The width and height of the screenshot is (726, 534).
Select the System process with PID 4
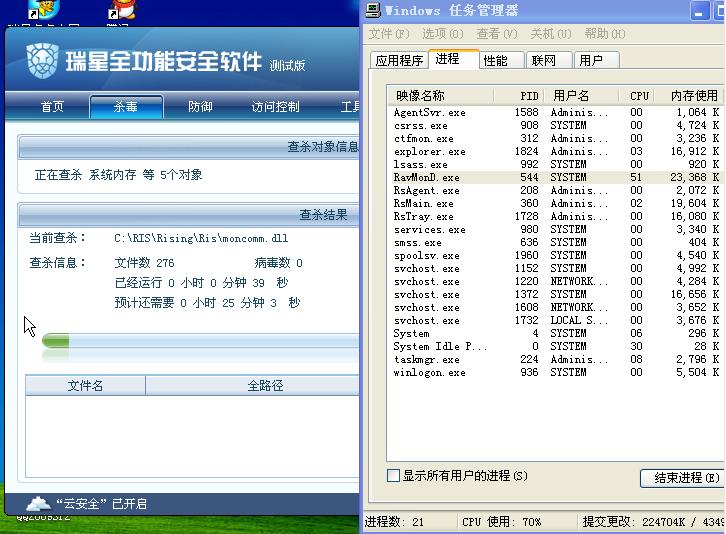tap(556, 333)
